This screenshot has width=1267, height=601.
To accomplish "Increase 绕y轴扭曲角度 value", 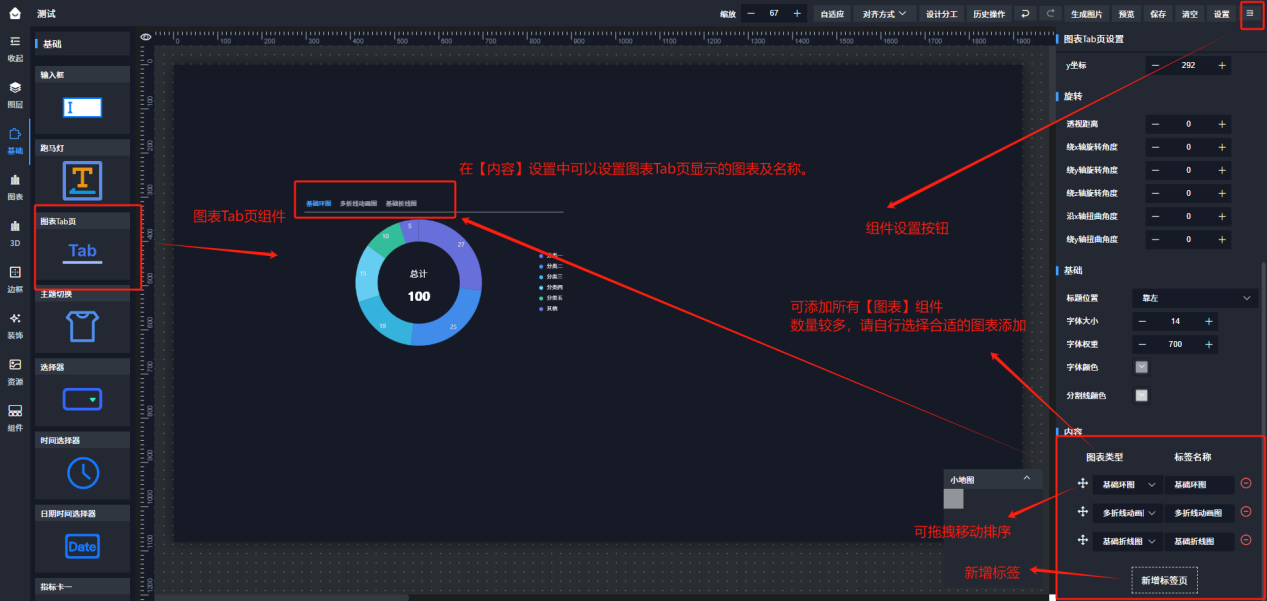I will pyautogui.click(x=1222, y=239).
